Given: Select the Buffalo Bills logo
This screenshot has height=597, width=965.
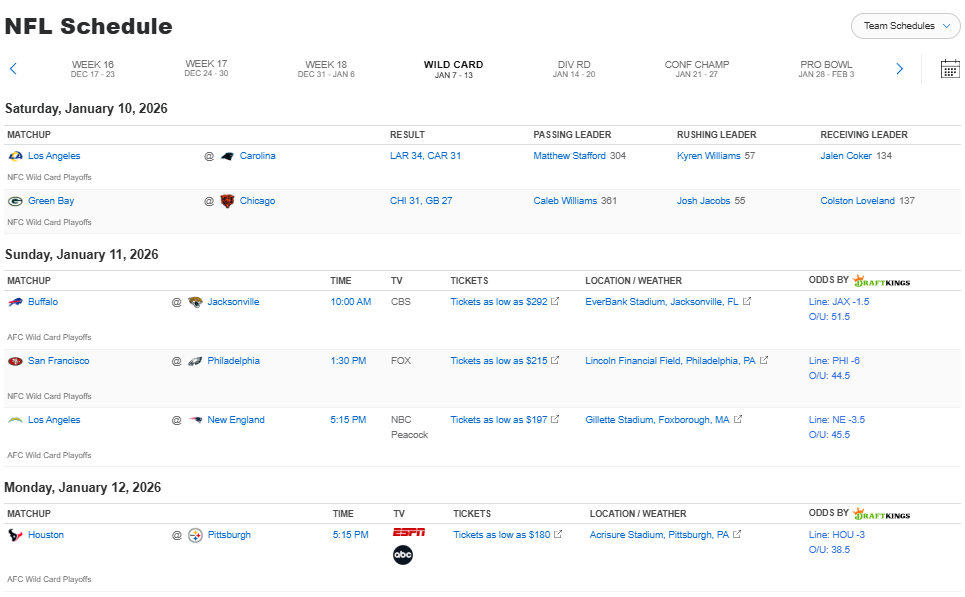Looking at the screenshot, I should click(x=17, y=301).
